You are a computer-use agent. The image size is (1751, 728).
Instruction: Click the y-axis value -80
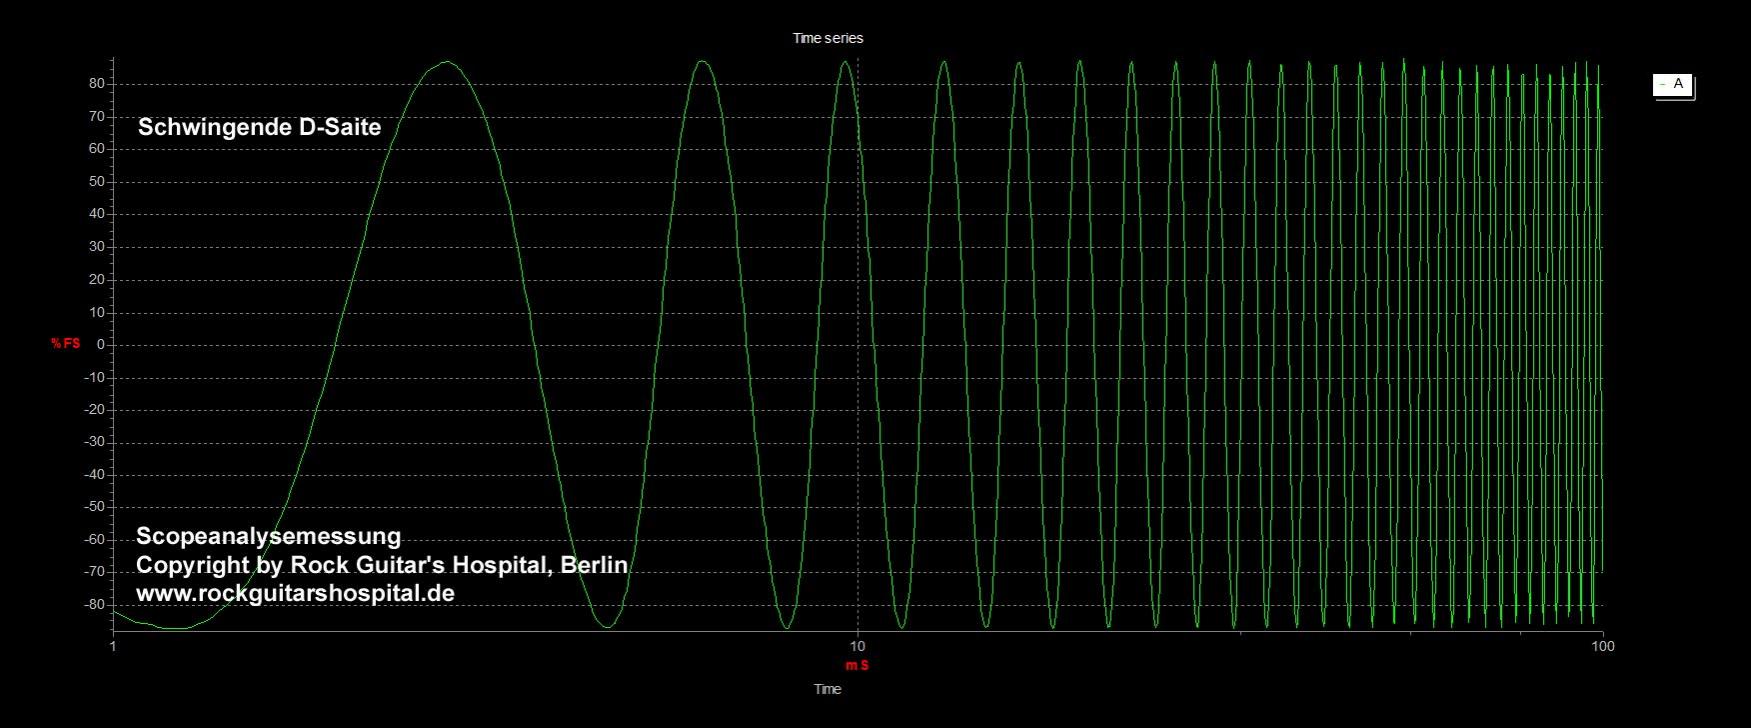[94, 604]
